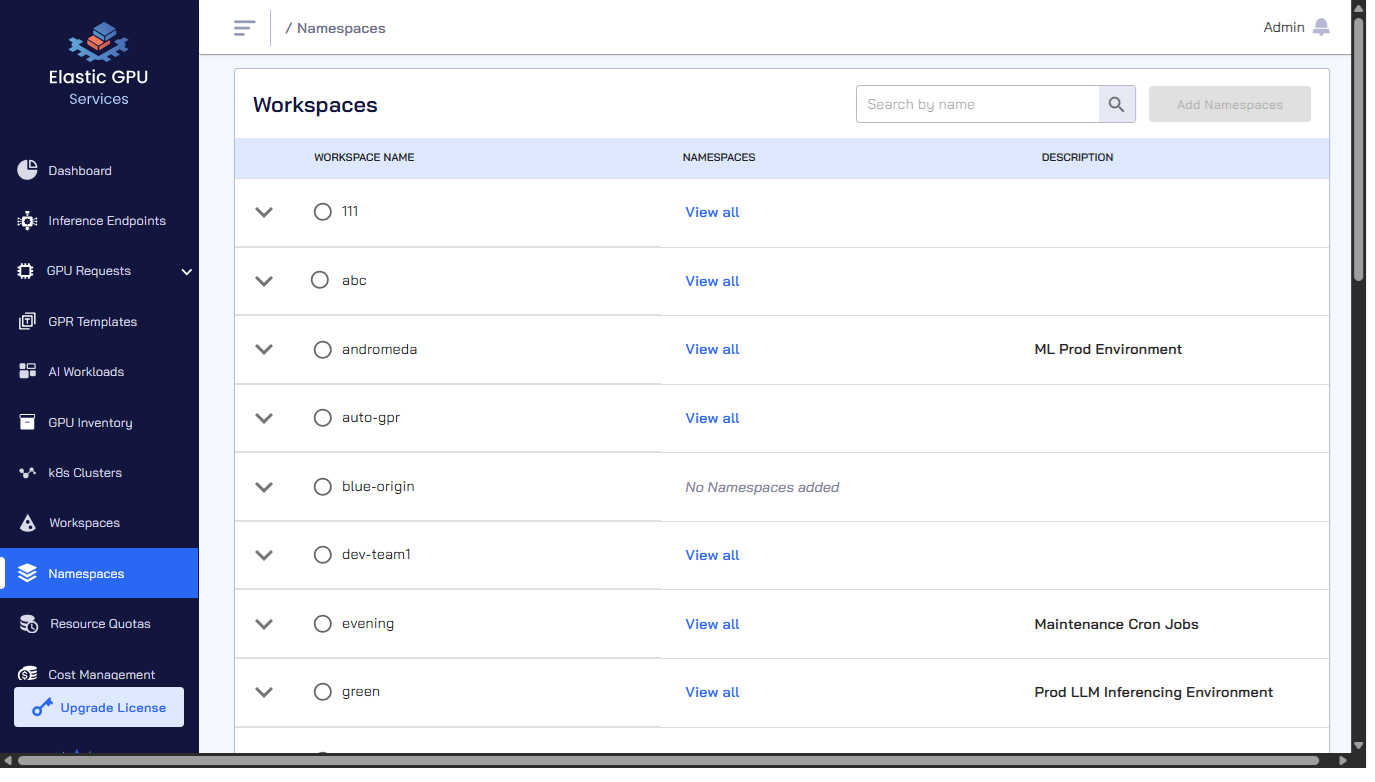Select the blue-origin workspace radio button
1375x782 pixels.
click(322, 487)
